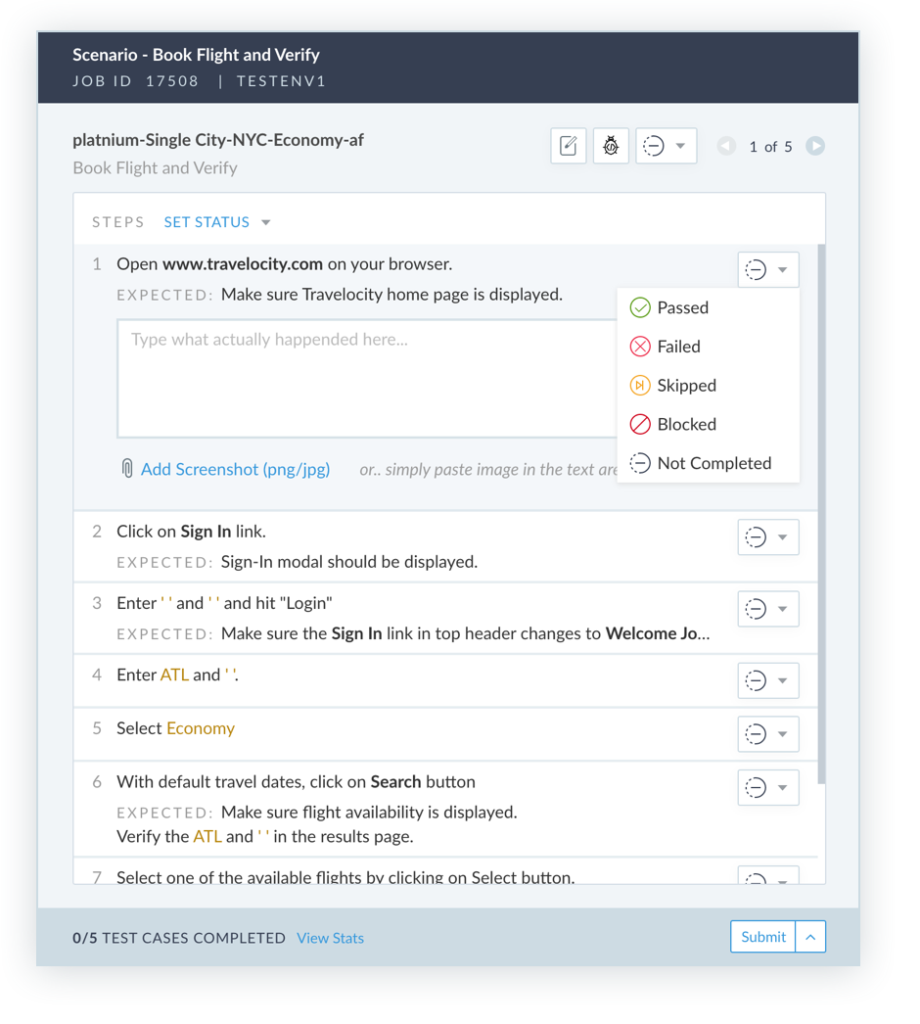Click the Submit button
Image resolution: width=920 pixels, height=1024 pixels.
click(762, 937)
